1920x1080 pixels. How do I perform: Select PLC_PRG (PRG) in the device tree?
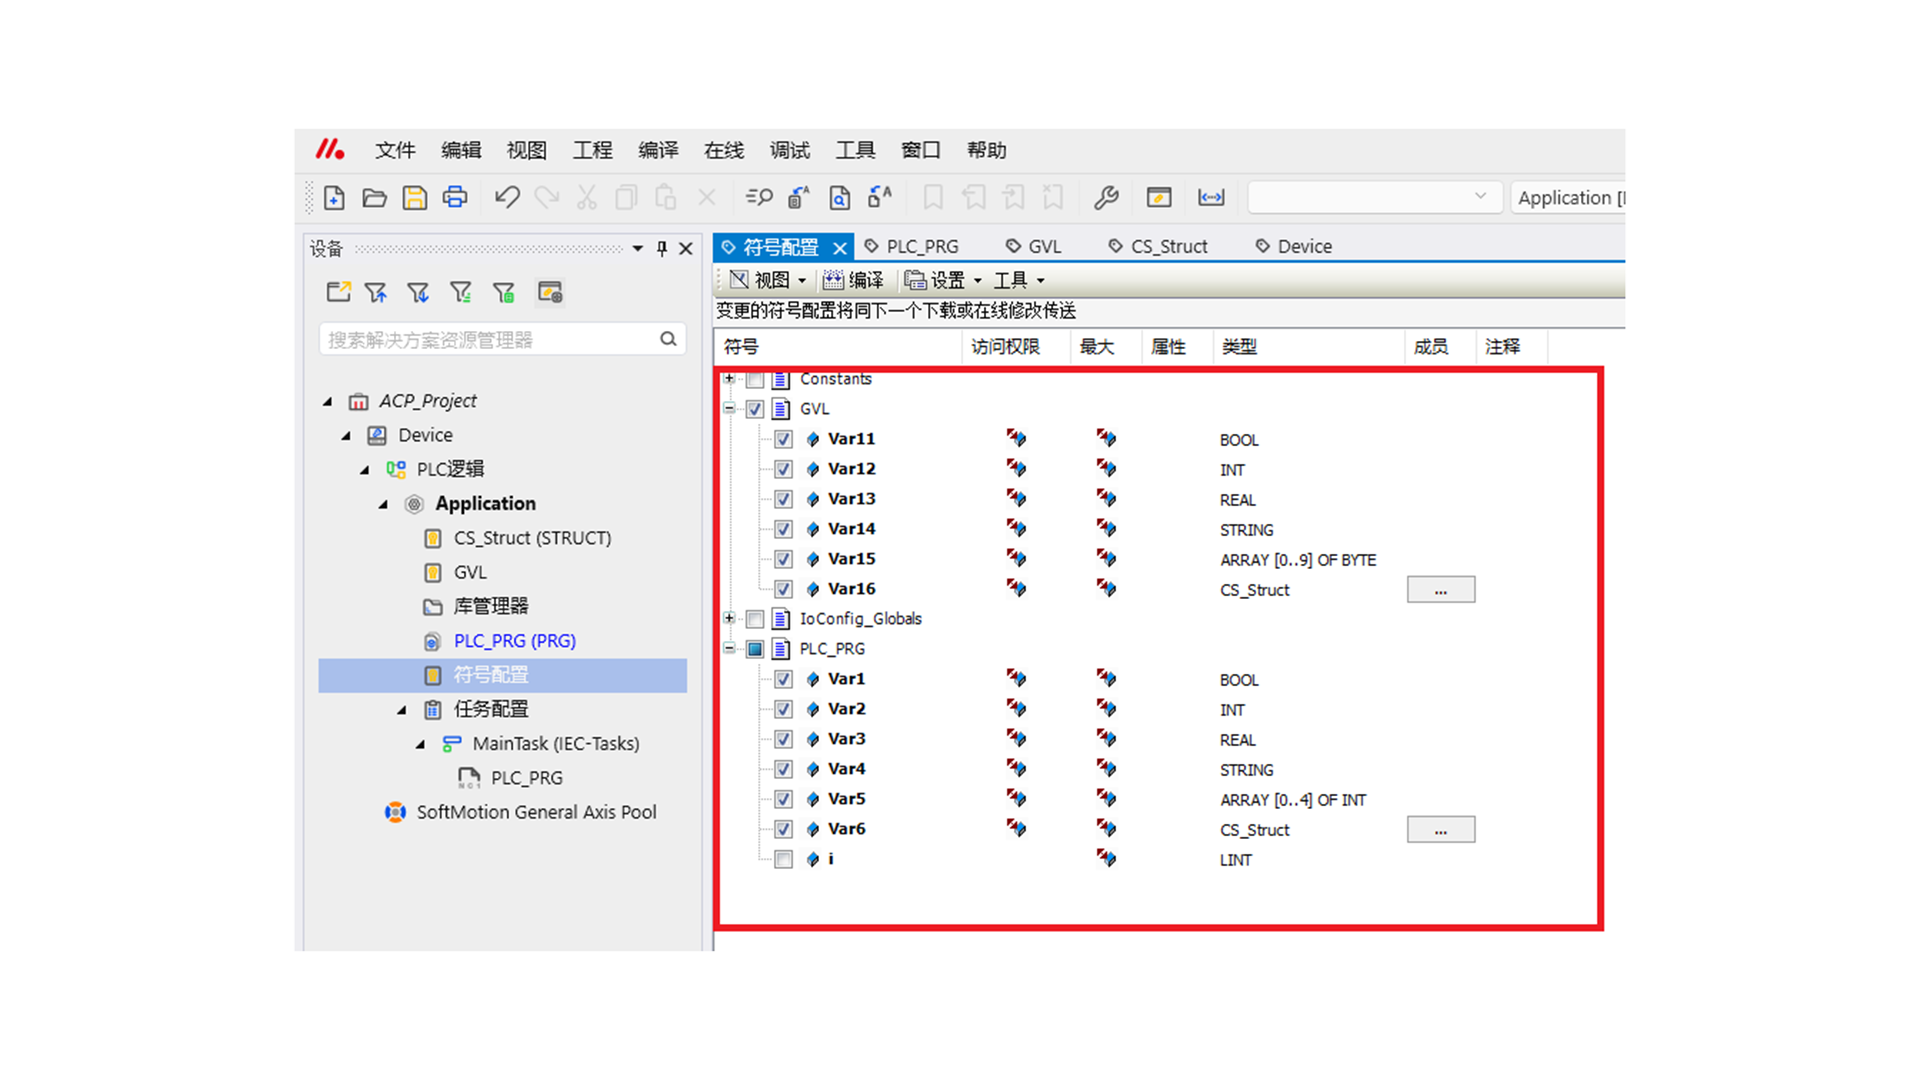(x=514, y=641)
